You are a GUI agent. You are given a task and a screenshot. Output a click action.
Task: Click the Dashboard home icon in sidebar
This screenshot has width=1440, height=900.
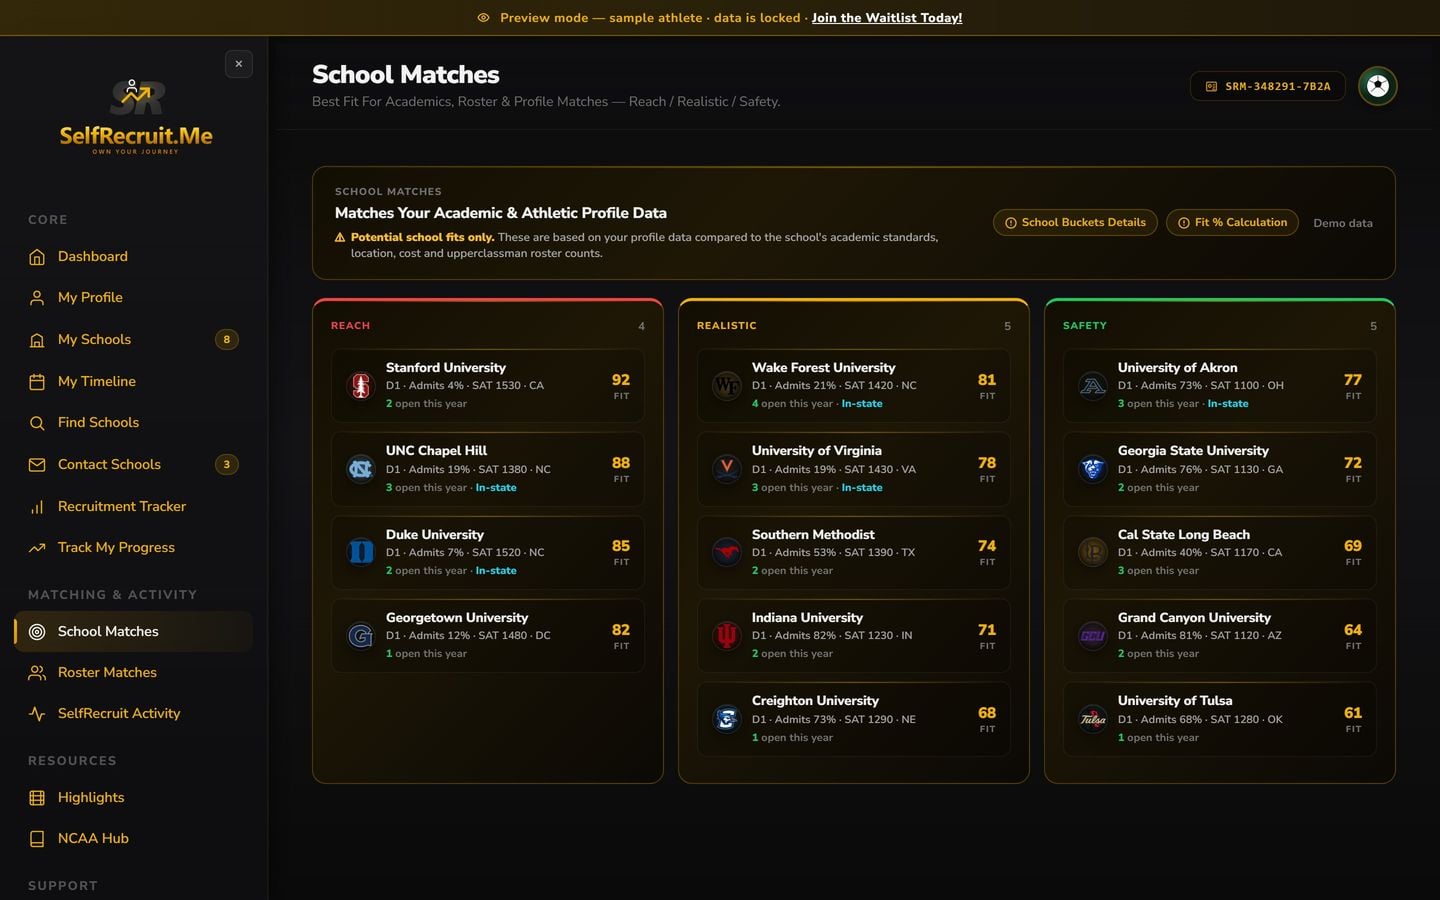[37, 257]
